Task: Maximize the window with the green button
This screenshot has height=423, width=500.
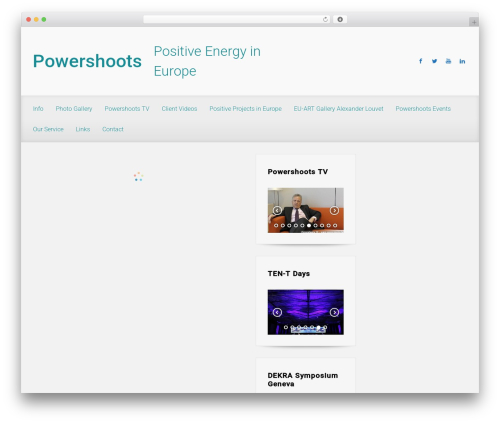Action: [x=44, y=19]
